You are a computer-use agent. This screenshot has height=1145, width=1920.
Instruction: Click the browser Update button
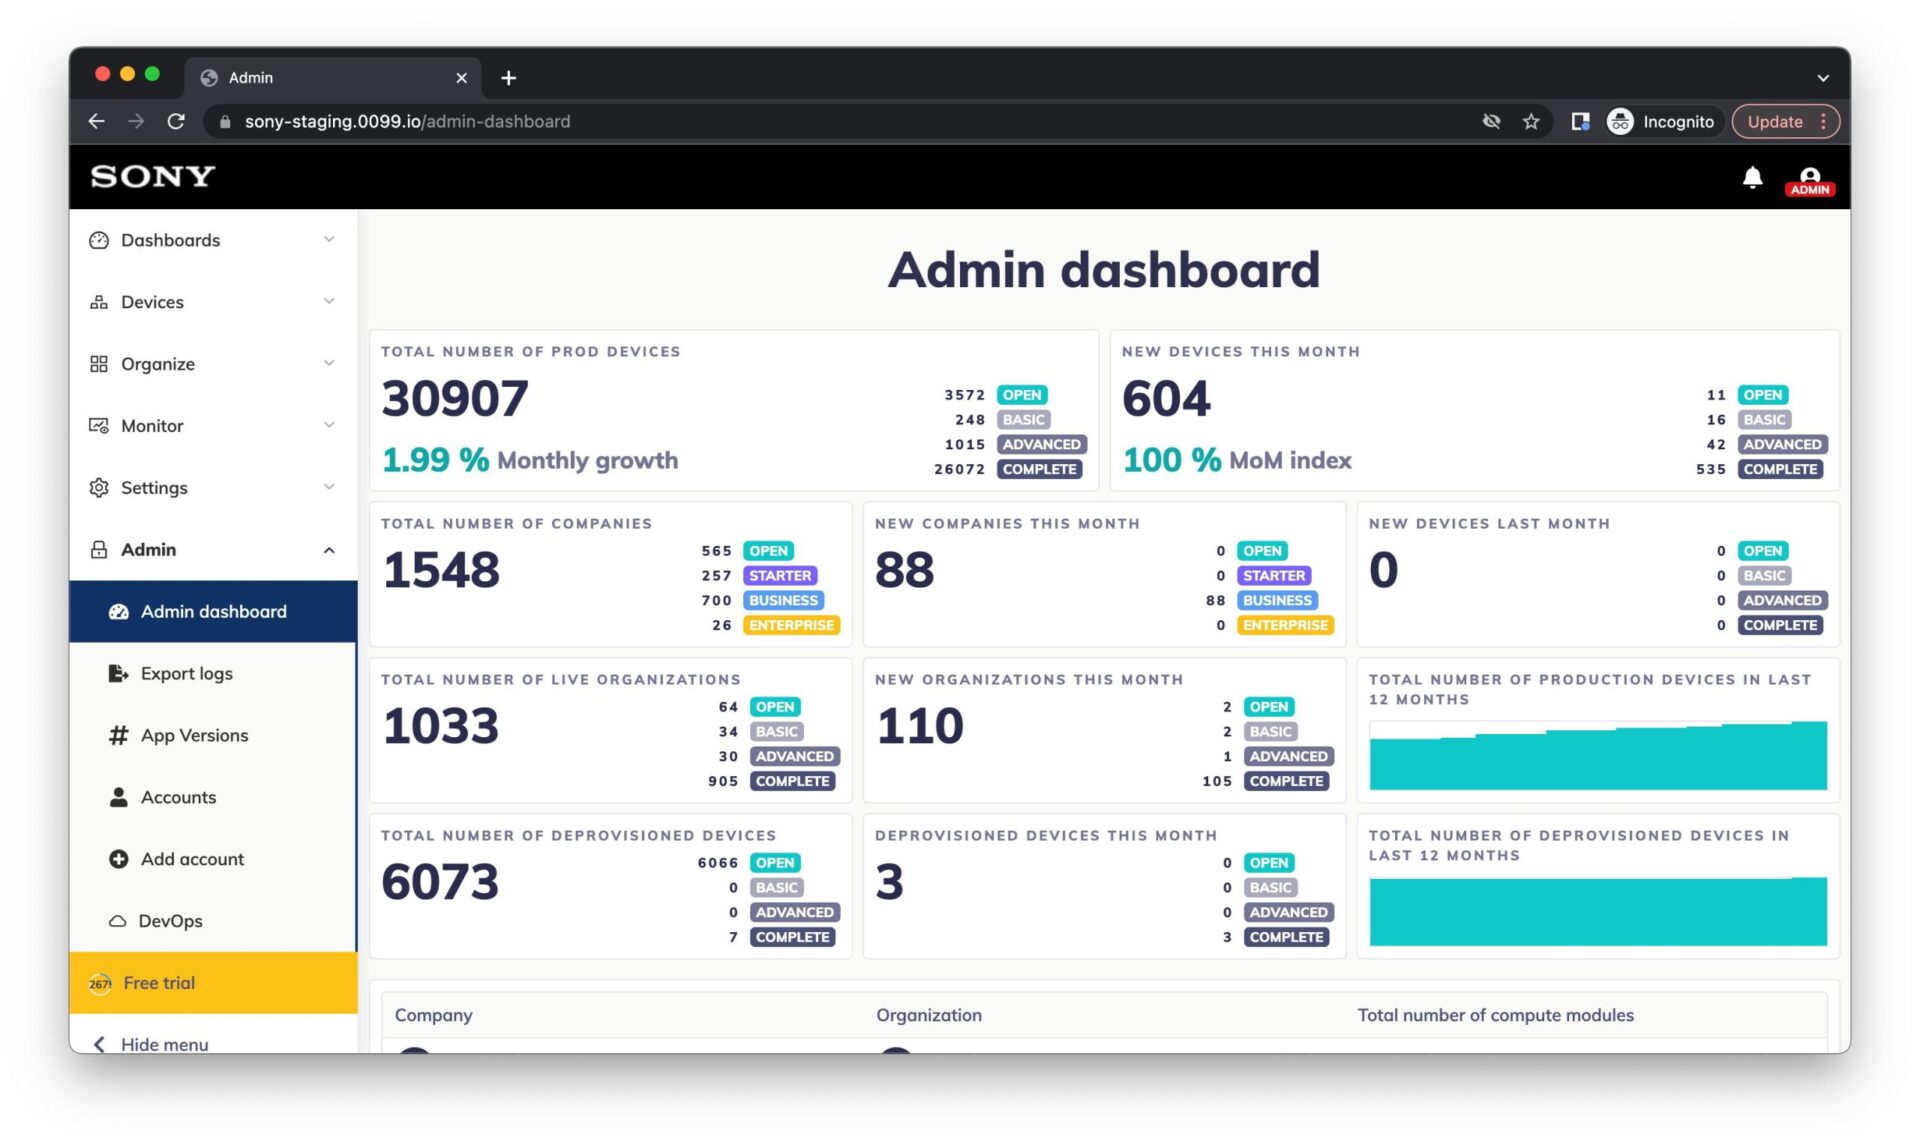(x=1775, y=122)
